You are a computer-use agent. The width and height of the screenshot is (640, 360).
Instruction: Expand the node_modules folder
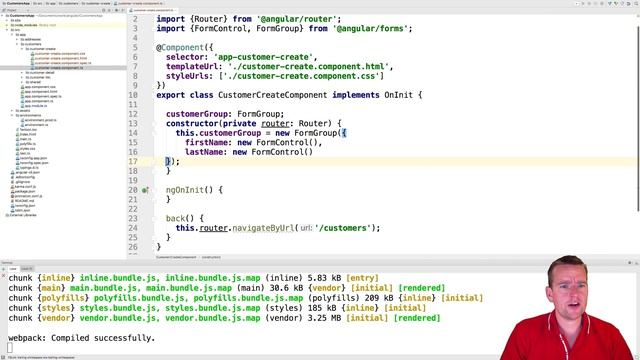[x=7, y=25]
